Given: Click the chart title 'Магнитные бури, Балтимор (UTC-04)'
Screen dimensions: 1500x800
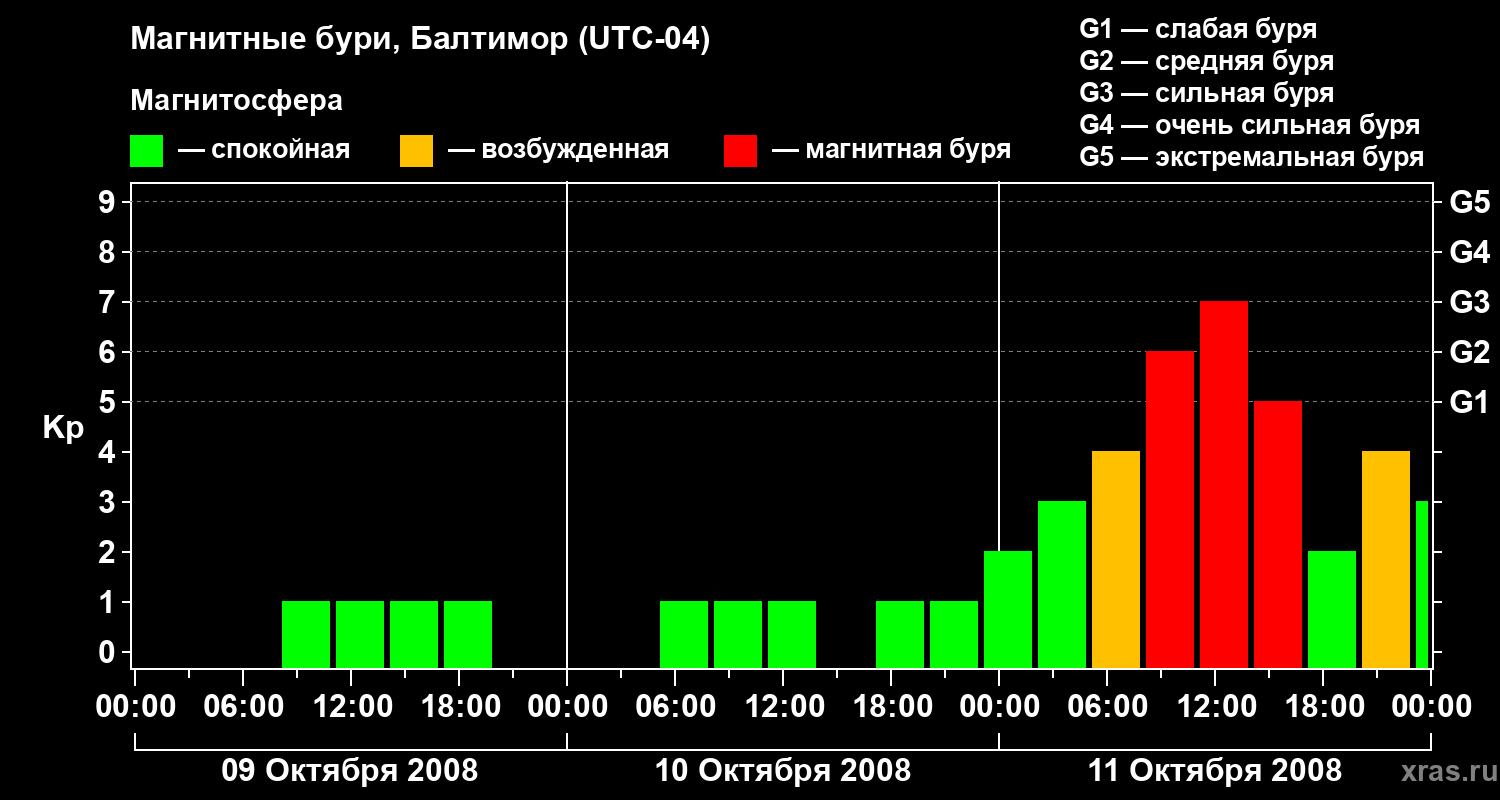Looking at the screenshot, I should point(420,41).
